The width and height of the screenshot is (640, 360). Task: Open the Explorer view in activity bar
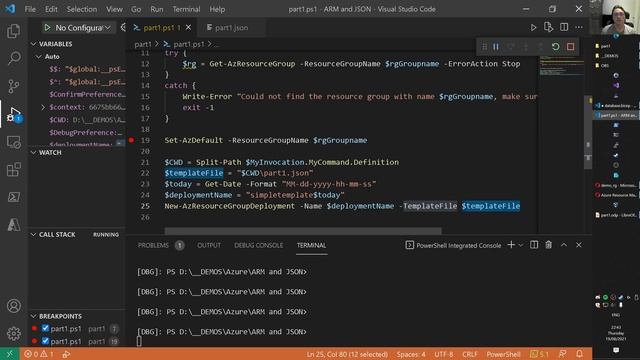13,31
